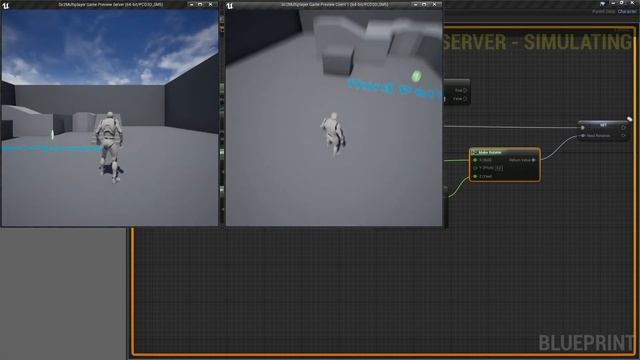
Task: Open the tutorials icon in the editor title bar
Action: (x=602, y=3)
